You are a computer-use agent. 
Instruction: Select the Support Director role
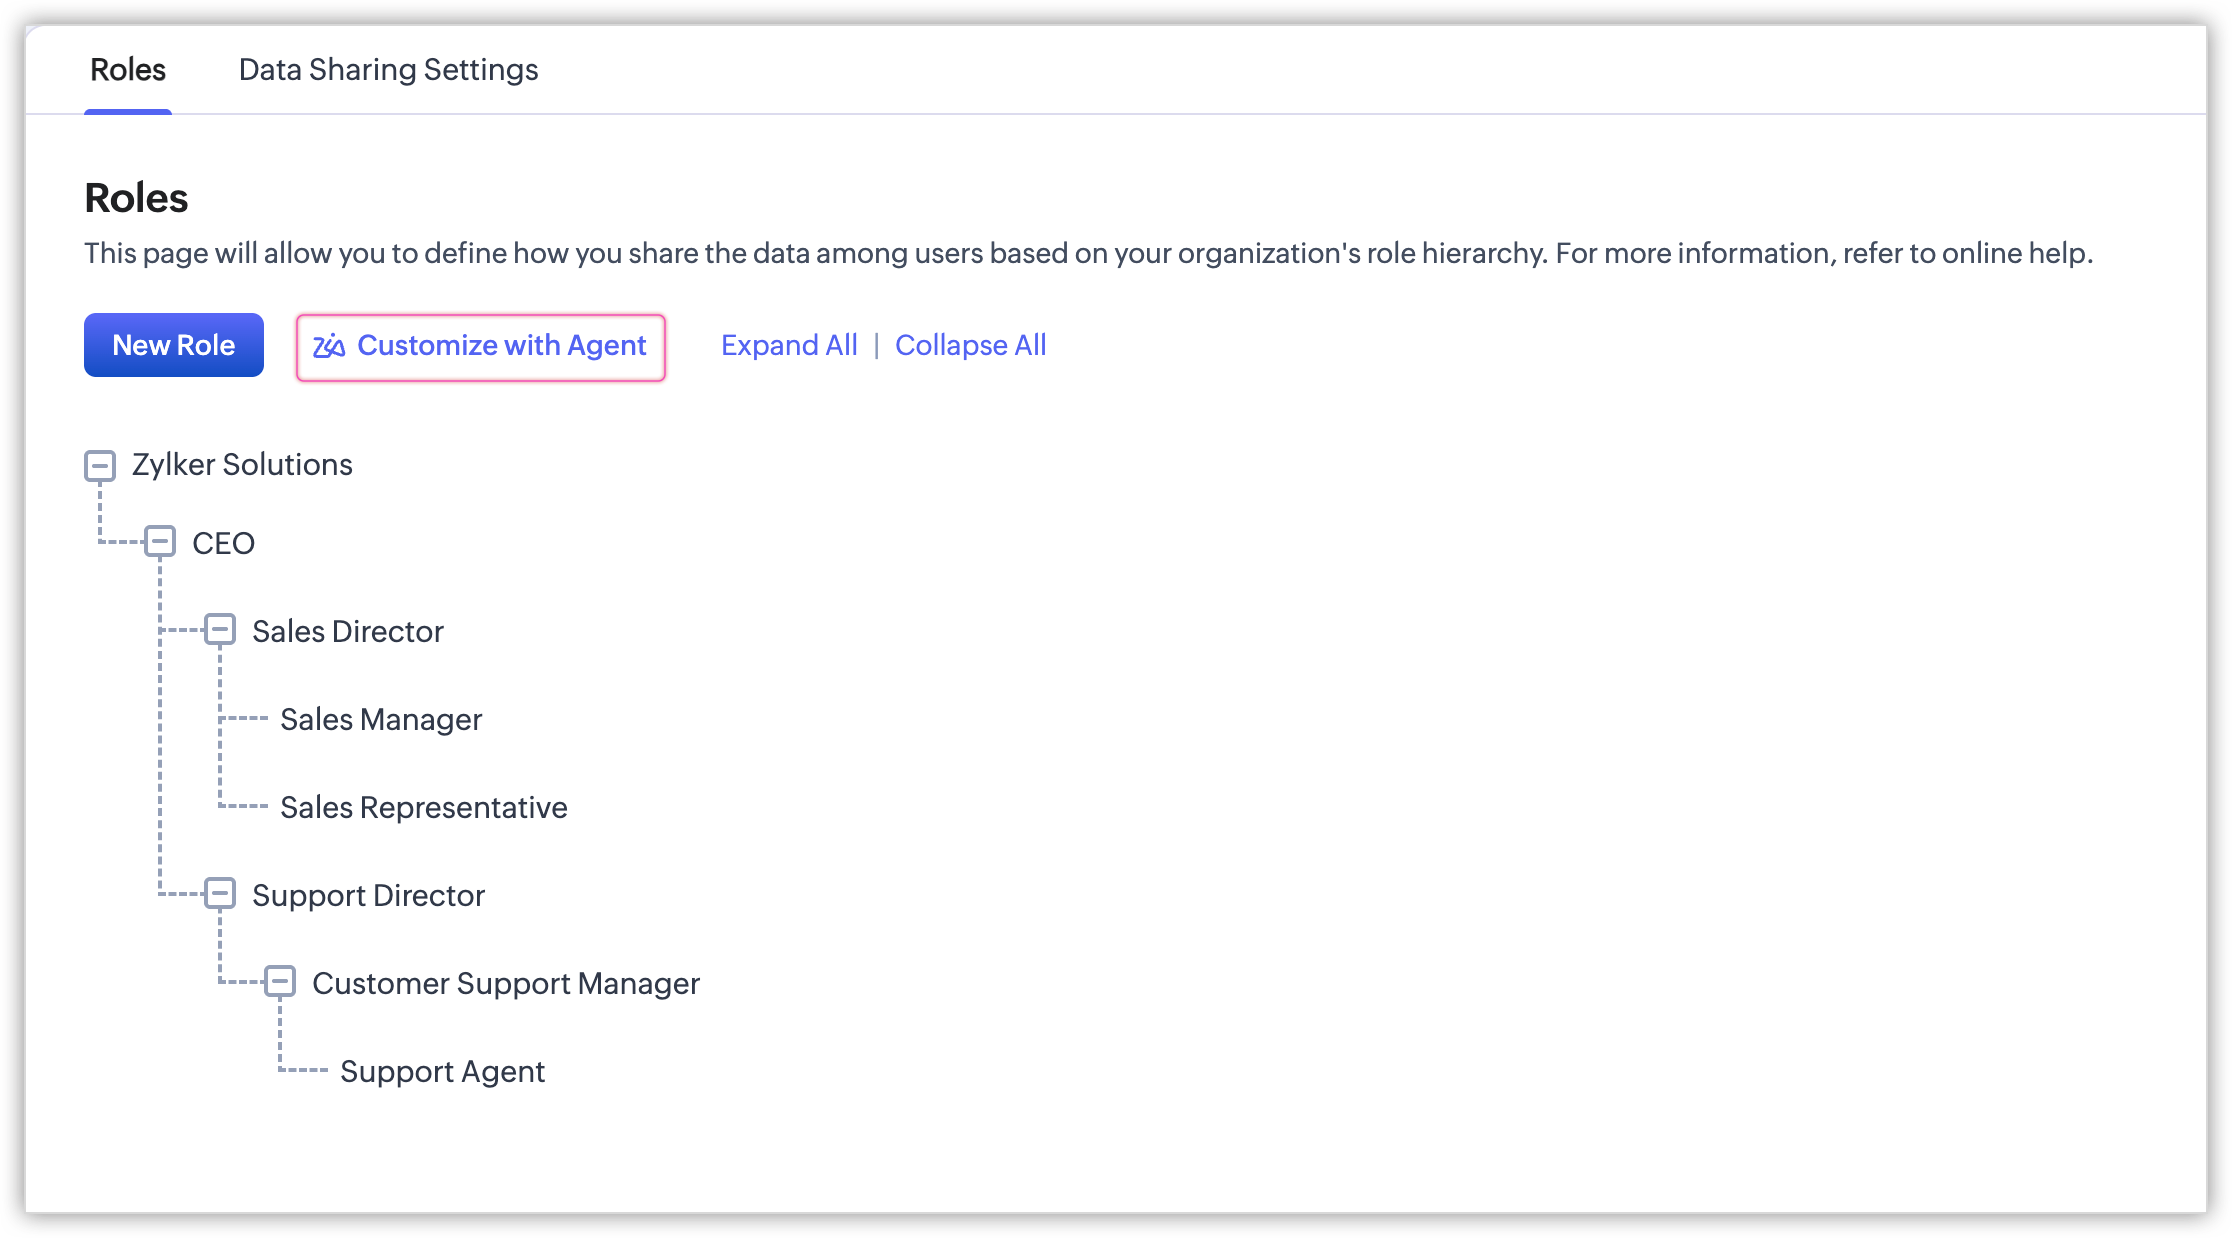click(368, 895)
